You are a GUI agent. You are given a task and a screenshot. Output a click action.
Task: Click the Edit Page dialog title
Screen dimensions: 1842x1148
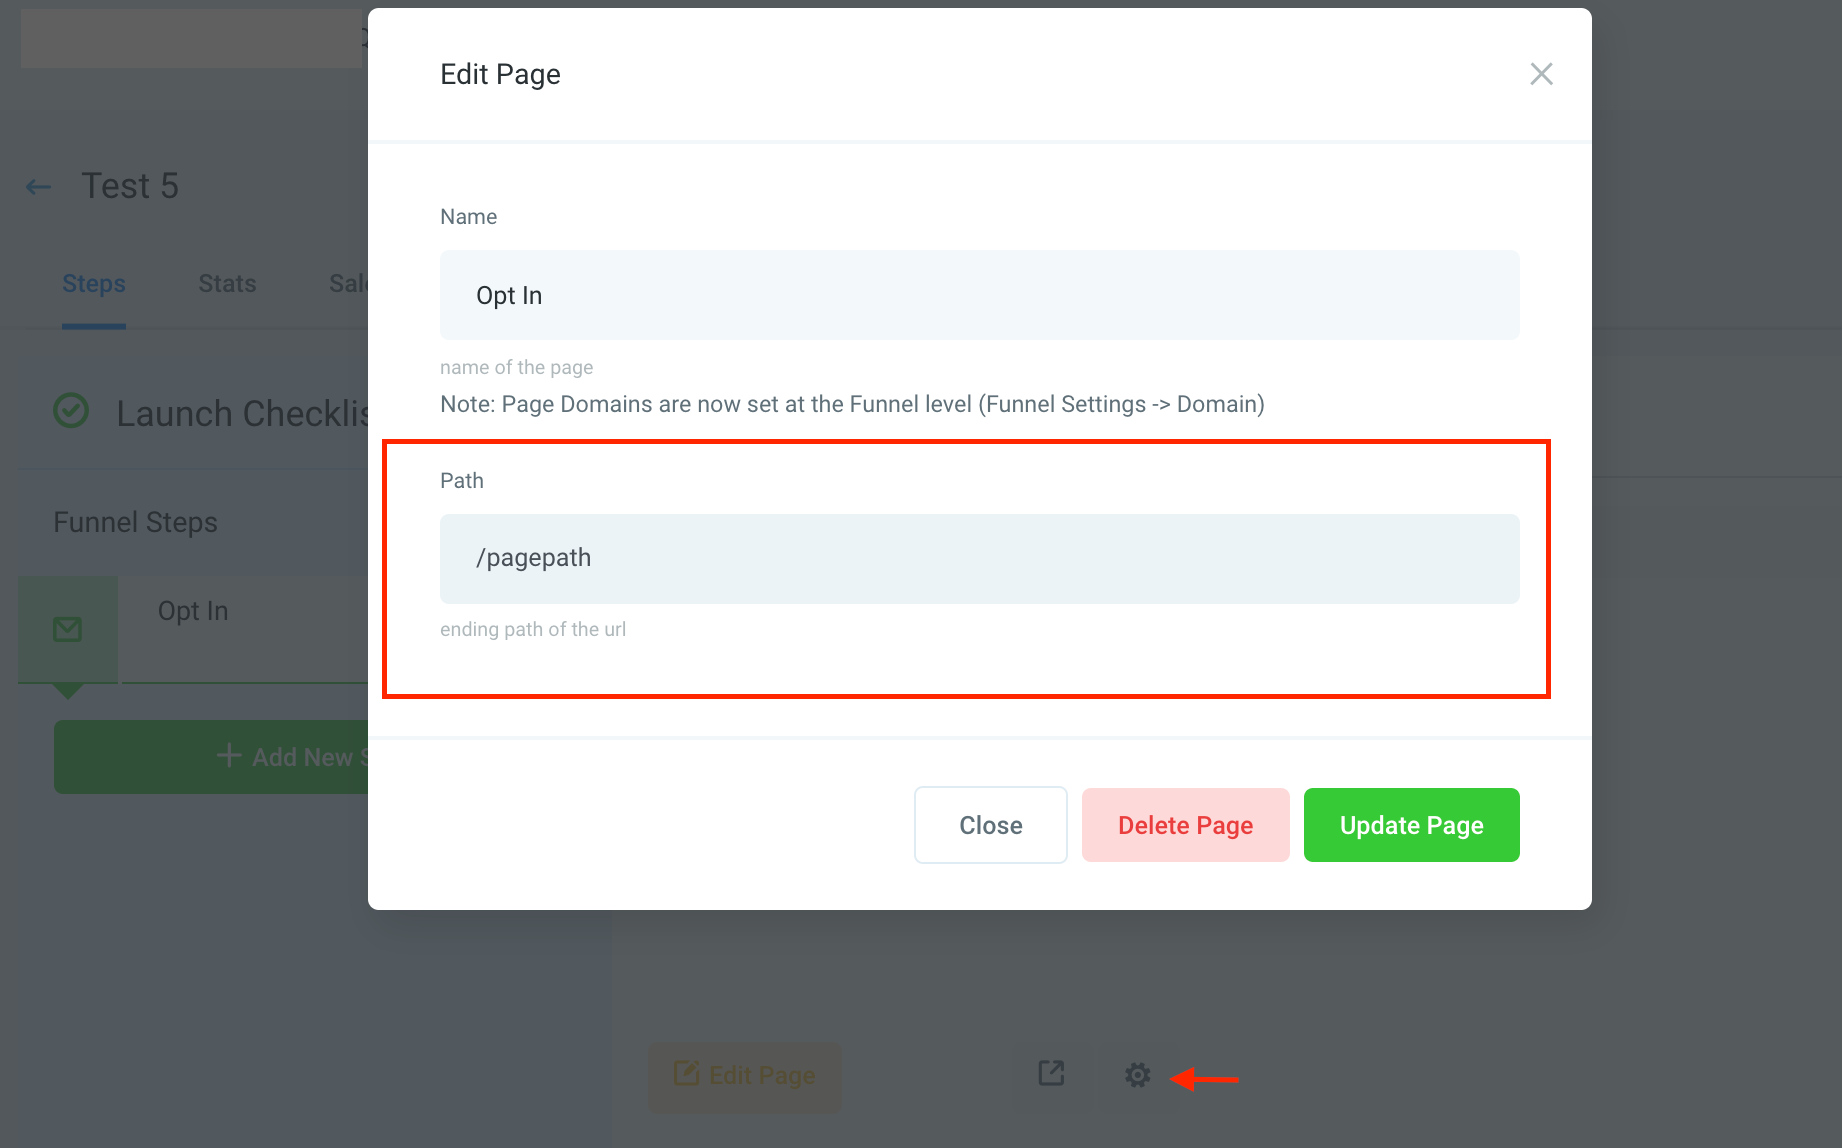click(x=500, y=74)
